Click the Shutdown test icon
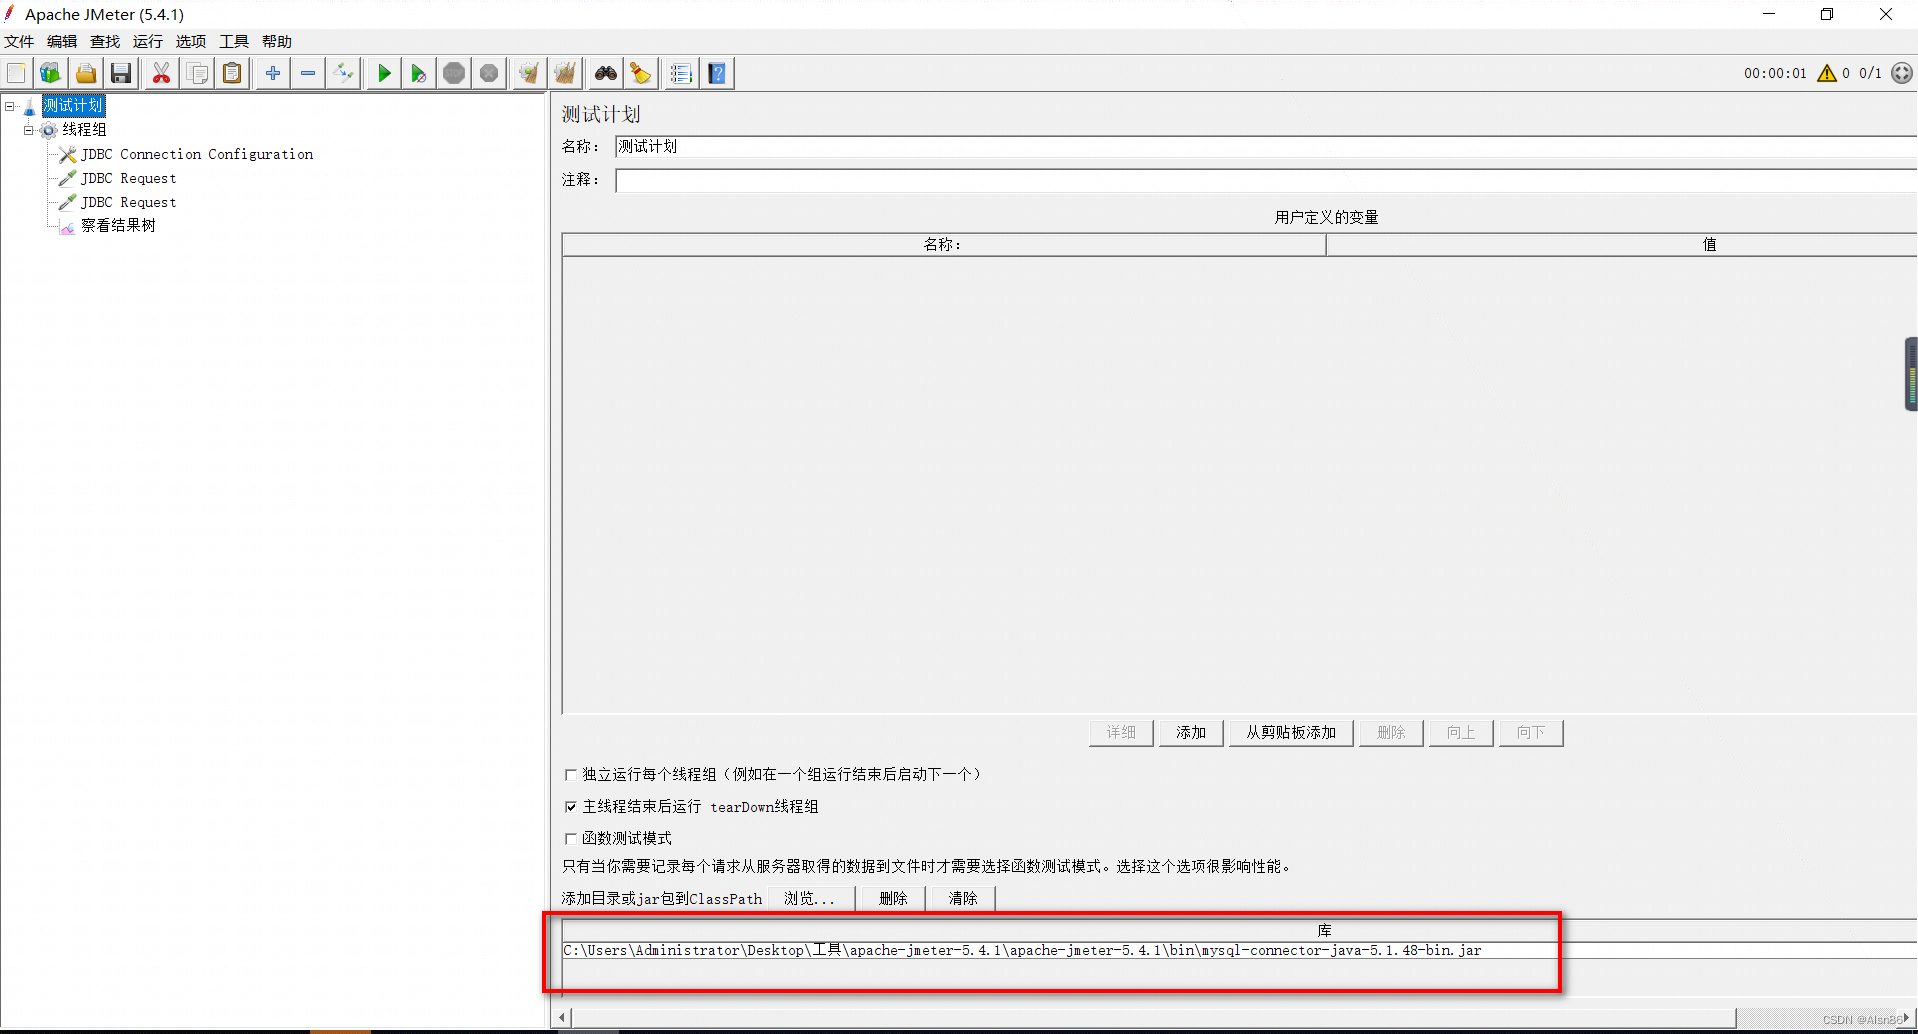The height and width of the screenshot is (1034, 1918). point(489,73)
